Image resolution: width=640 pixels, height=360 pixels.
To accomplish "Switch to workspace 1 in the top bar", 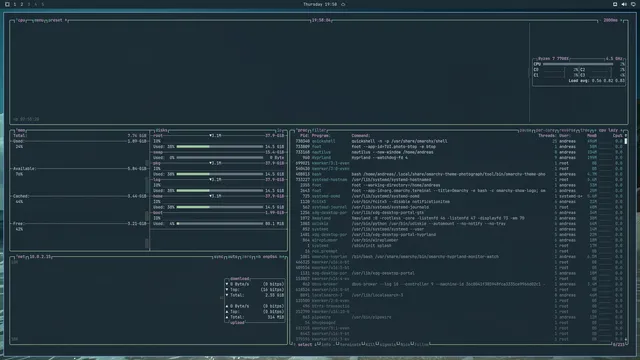I will pos(15,4).
